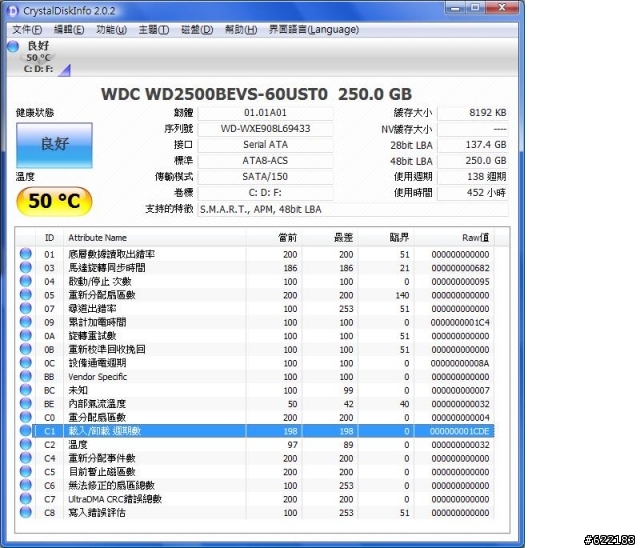
Task: Open the 幫助(H) menu
Action: (241, 30)
